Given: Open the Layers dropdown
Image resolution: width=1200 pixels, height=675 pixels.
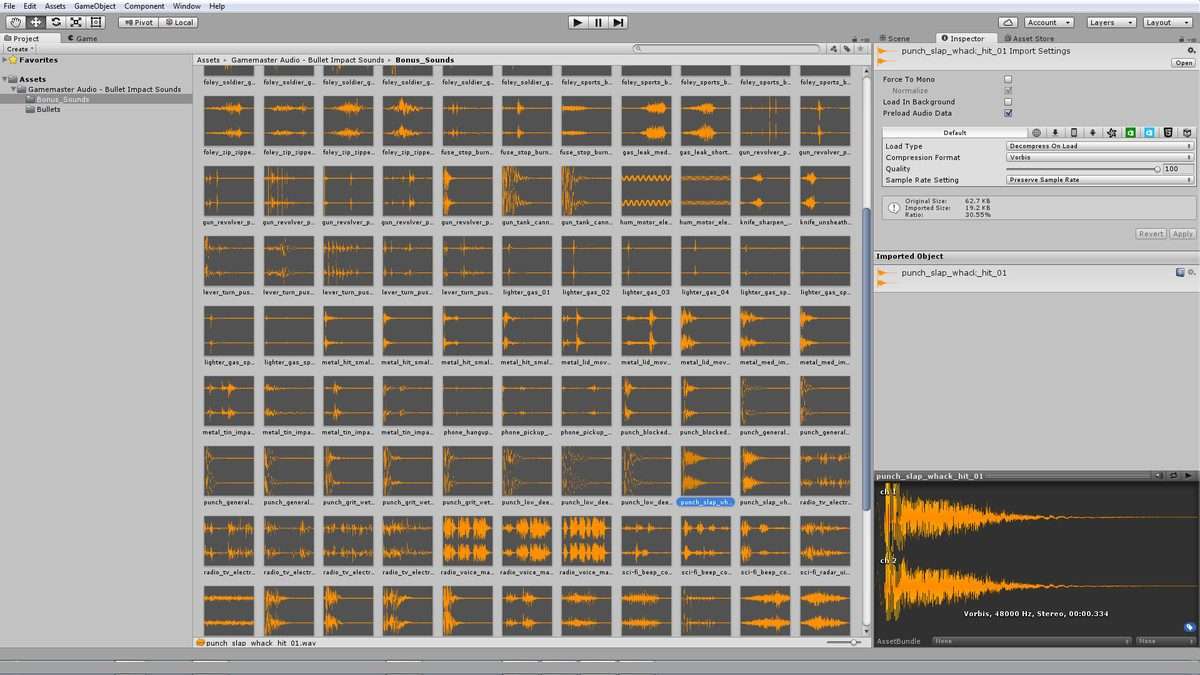Looking at the screenshot, I should pos(1110,22).
